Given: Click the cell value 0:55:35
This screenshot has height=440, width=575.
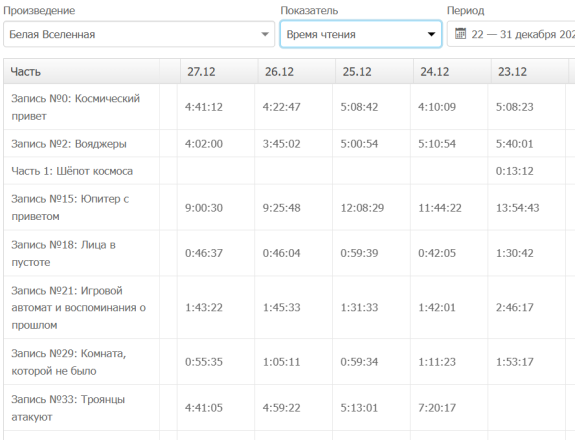Looking at the screenshot, I should (x=204, y=362).
